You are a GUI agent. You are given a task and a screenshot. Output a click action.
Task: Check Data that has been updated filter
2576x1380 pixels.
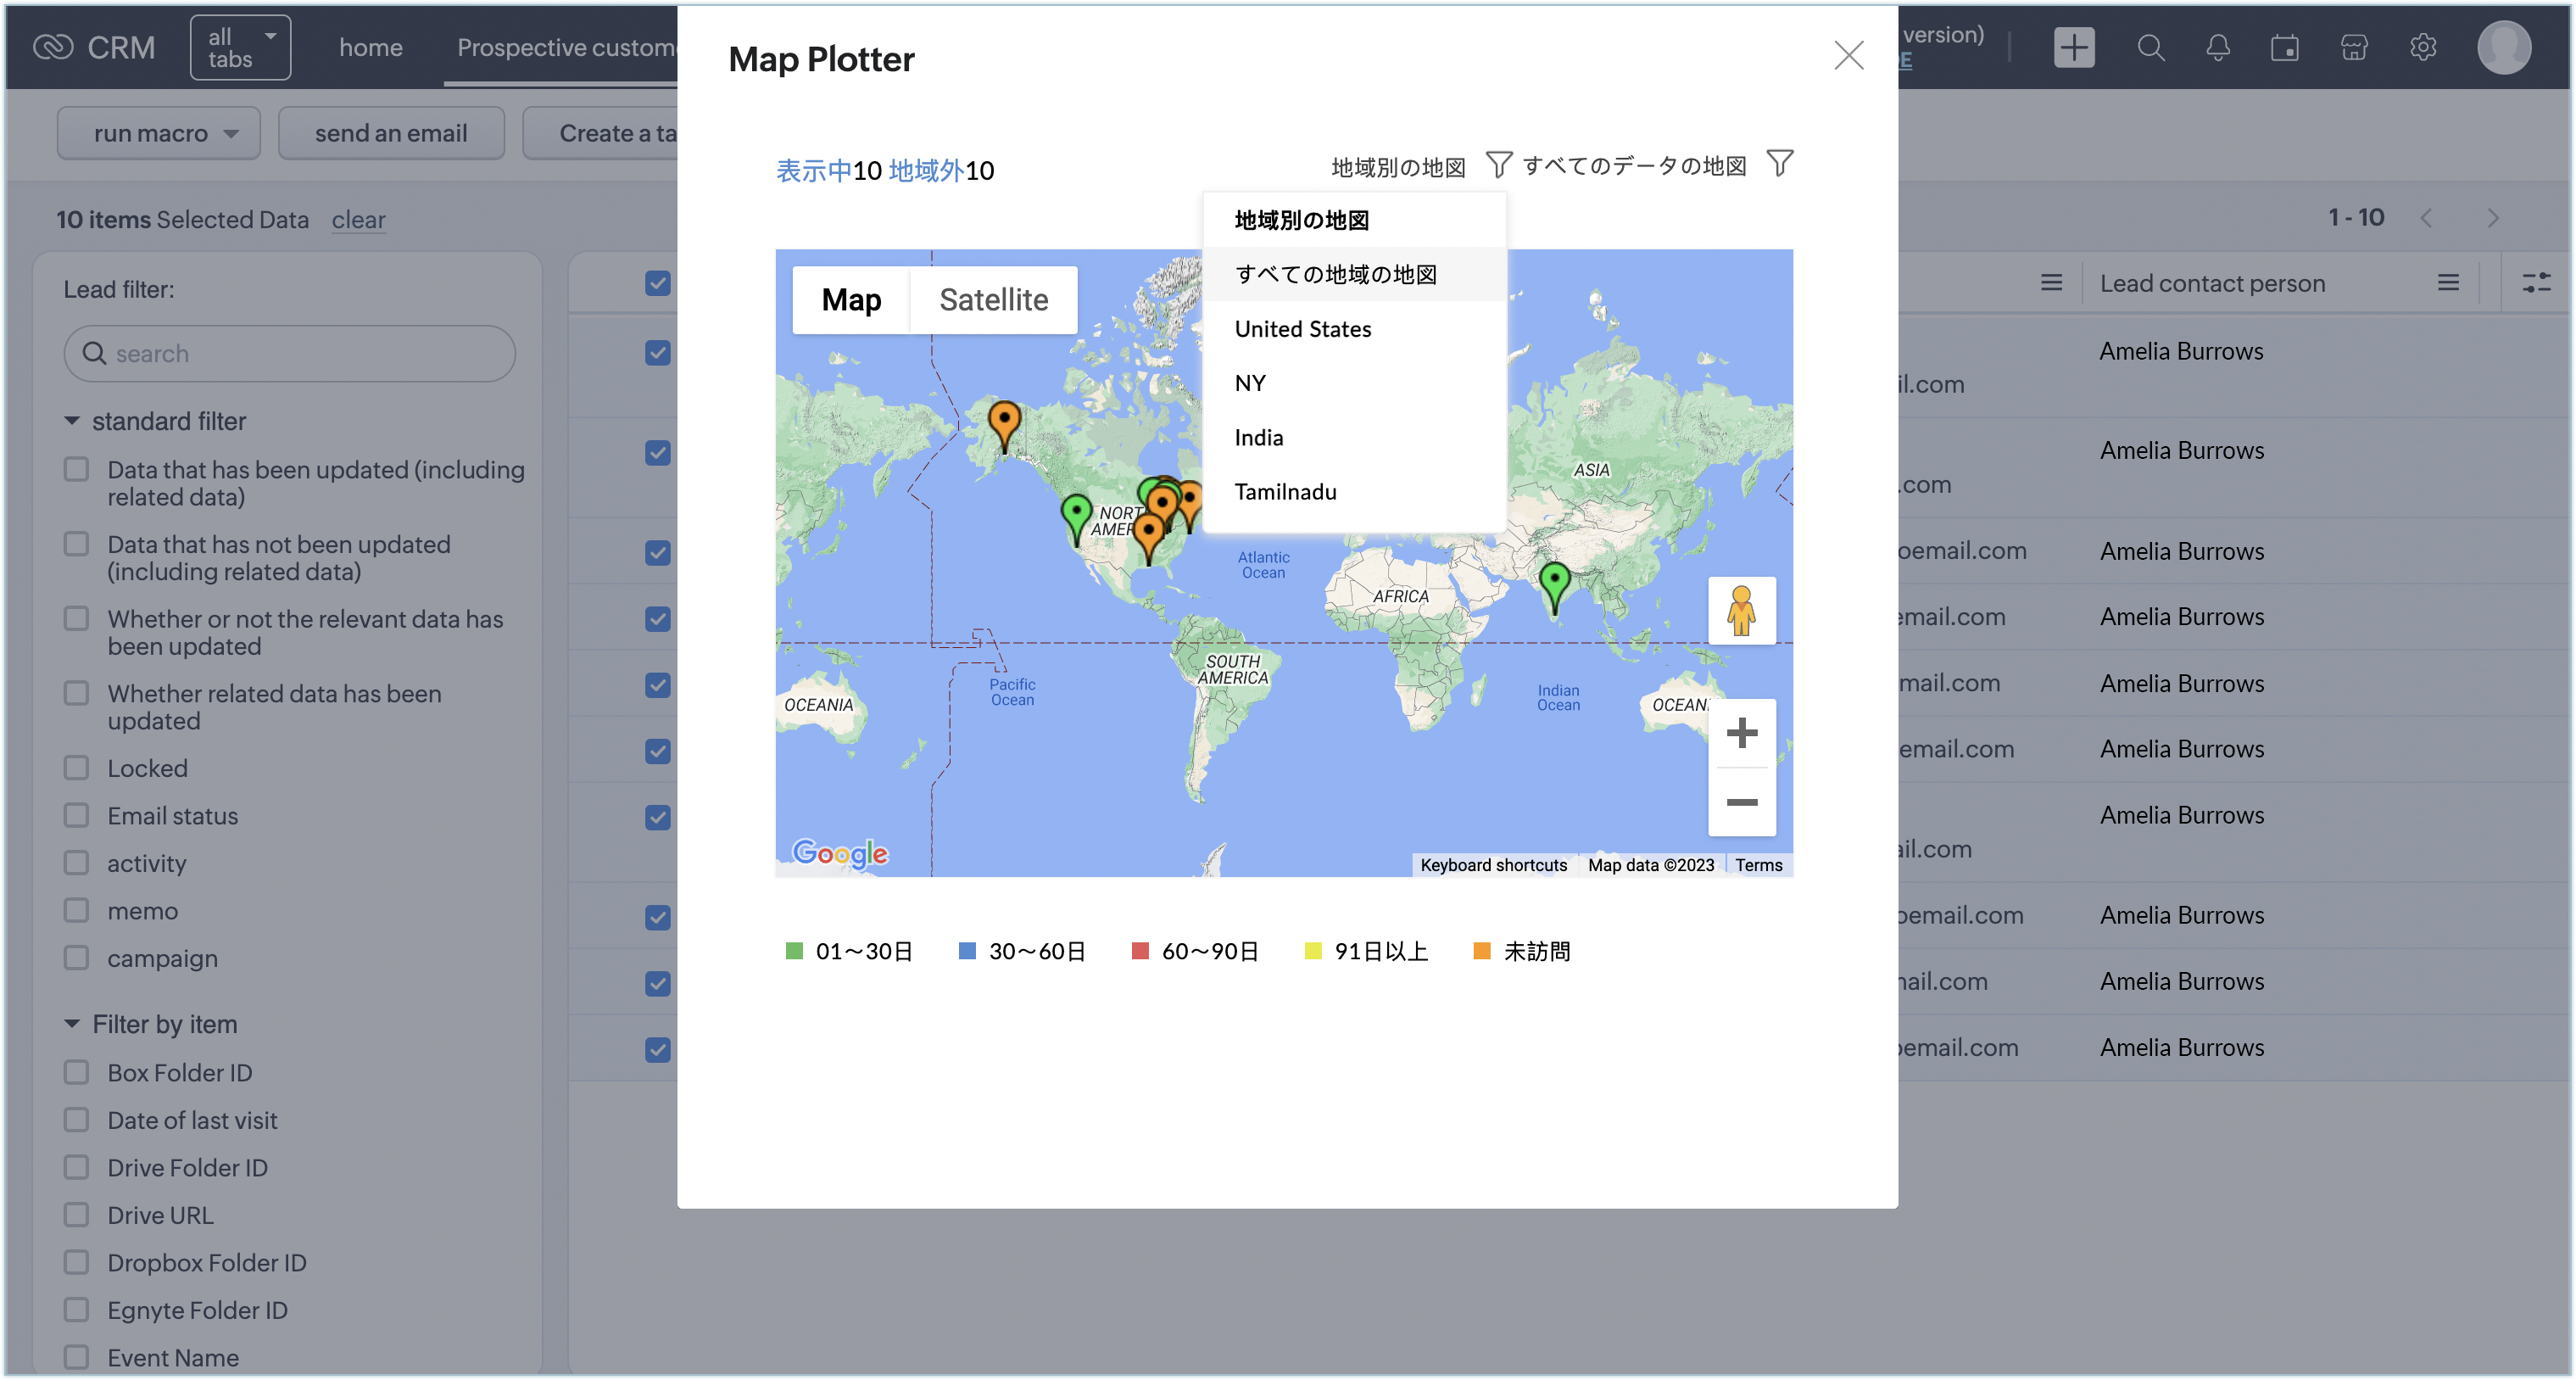(77, 469)
